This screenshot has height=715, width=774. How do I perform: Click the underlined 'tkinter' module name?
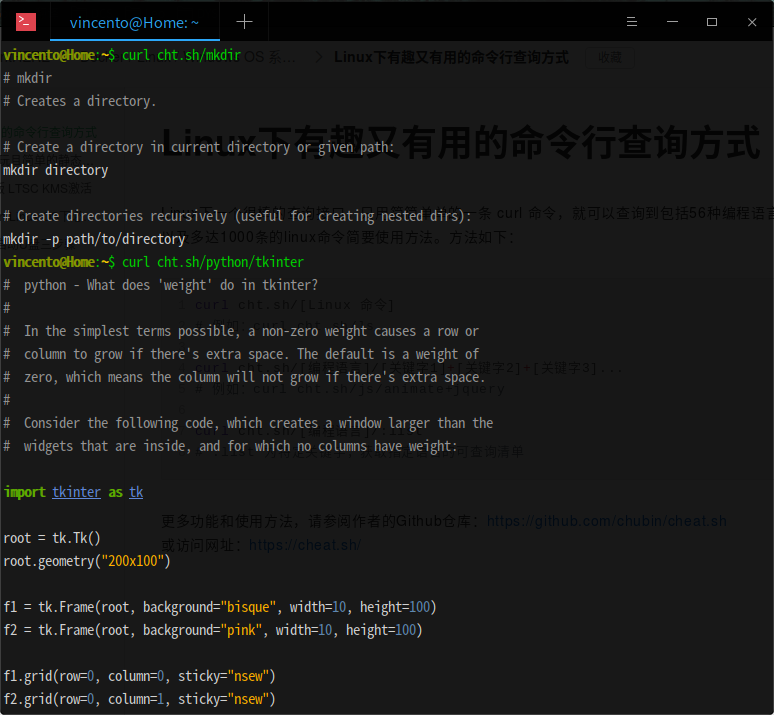77,492
